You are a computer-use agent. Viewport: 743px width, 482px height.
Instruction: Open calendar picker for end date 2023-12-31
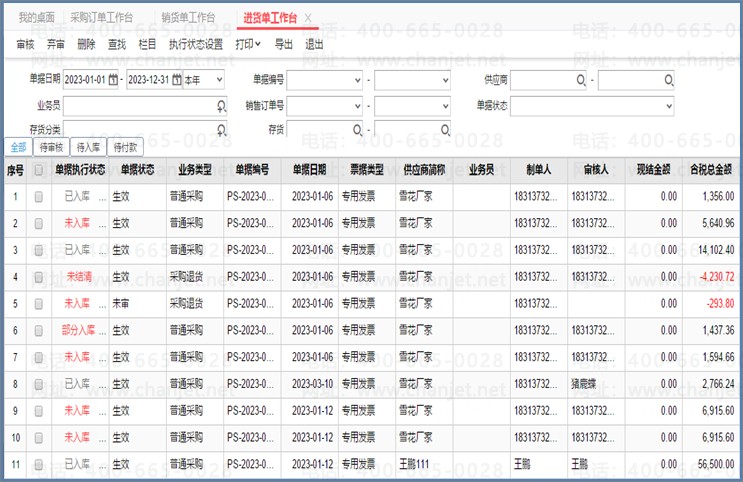pos(176,80)
